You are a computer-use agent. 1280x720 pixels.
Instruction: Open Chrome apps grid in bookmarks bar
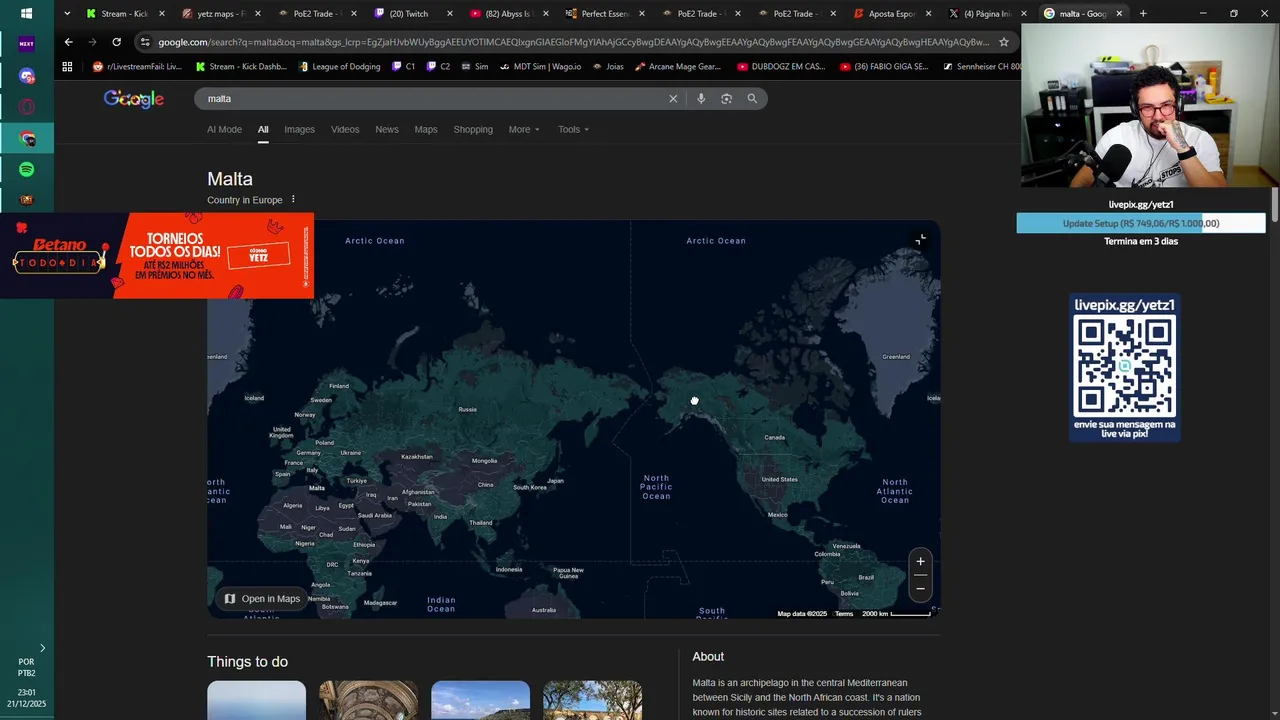[x=67, y=66]
